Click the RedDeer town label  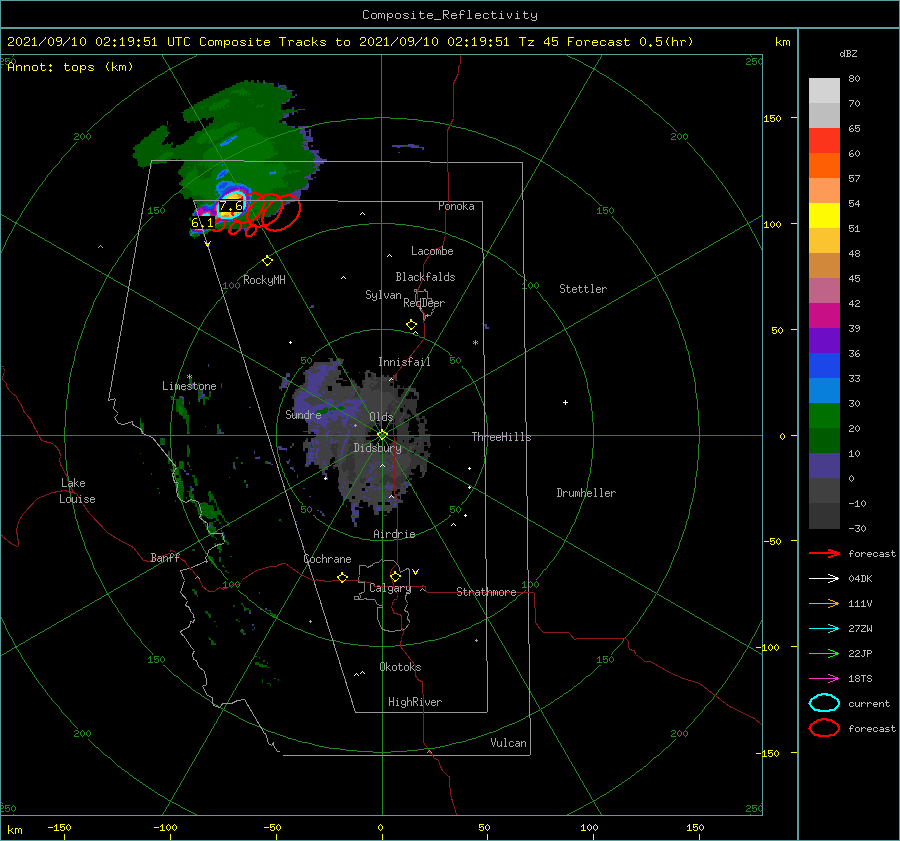pos(424,303)
